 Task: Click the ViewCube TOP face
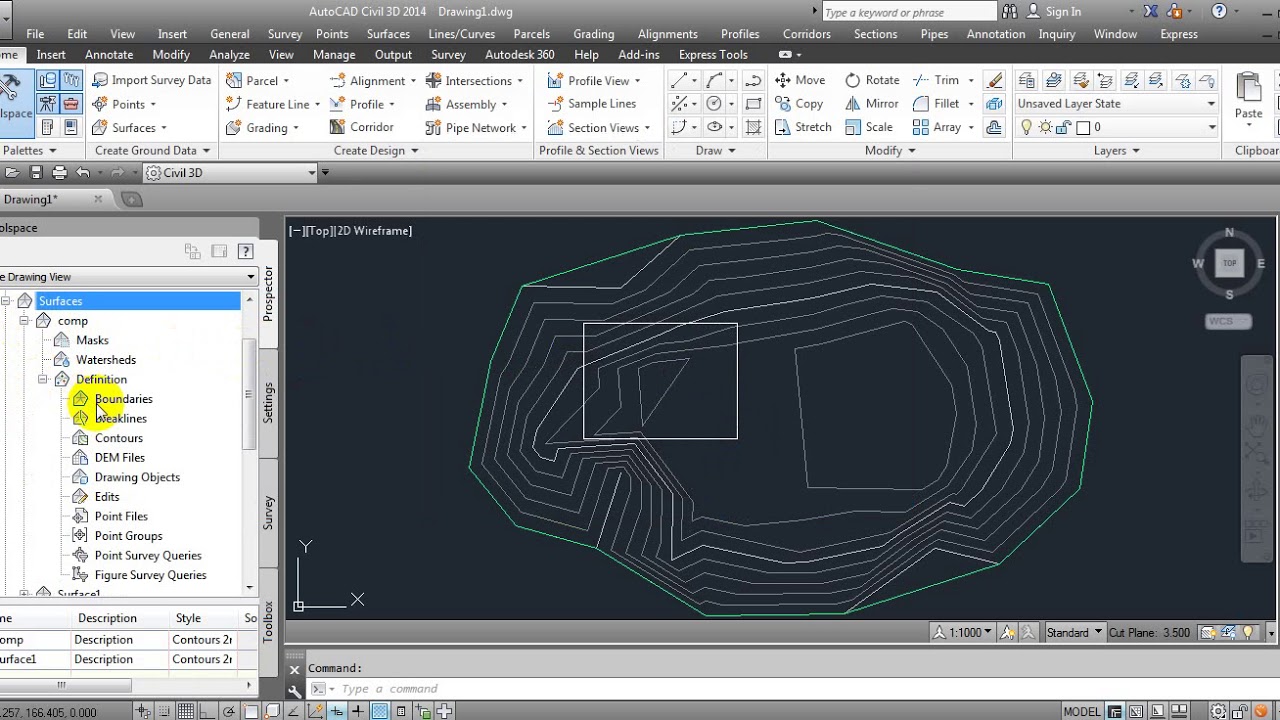tap(1229, 263)
